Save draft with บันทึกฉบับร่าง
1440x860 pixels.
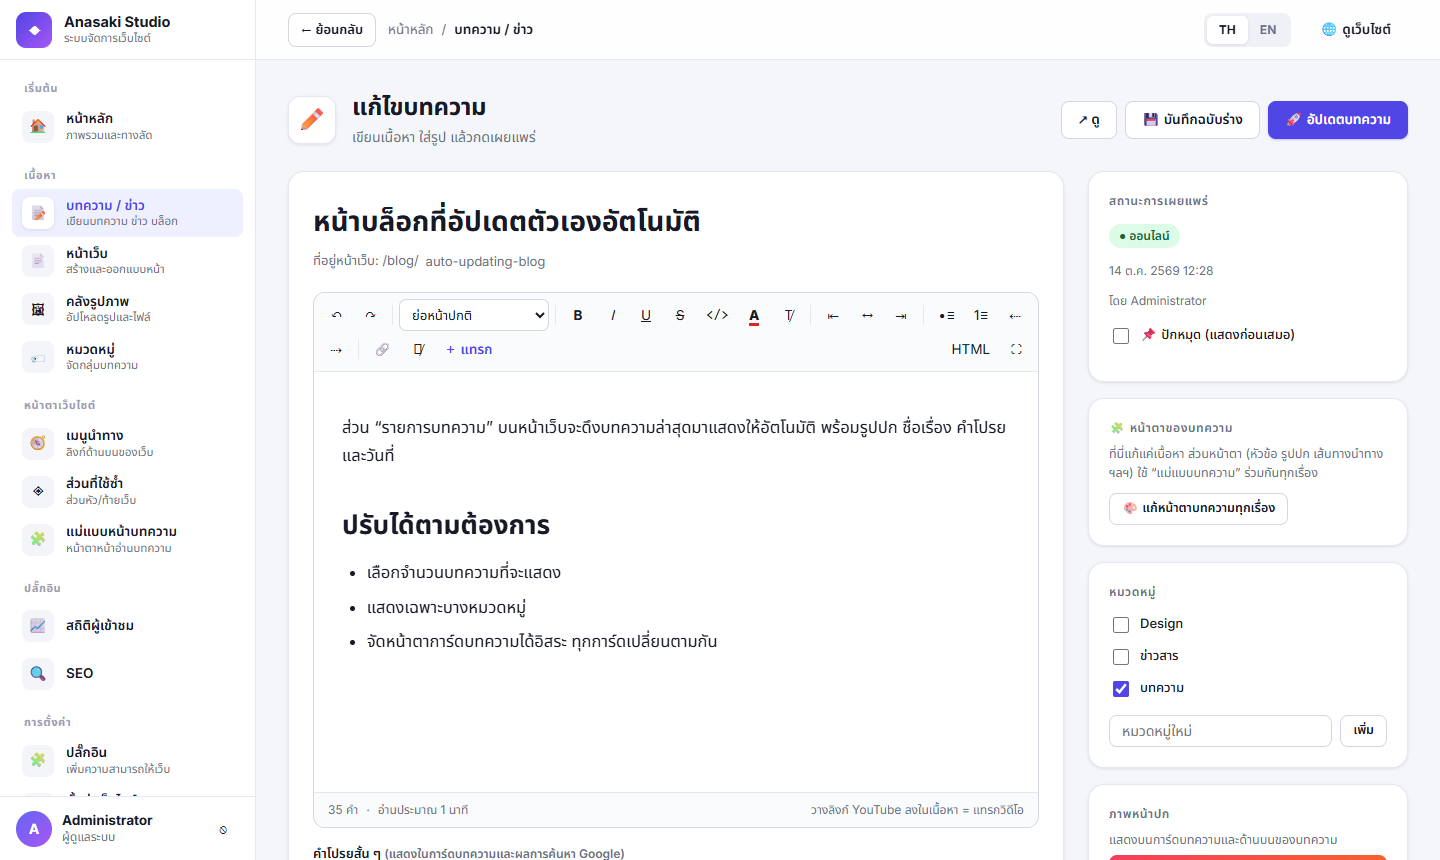(1192, 120)
